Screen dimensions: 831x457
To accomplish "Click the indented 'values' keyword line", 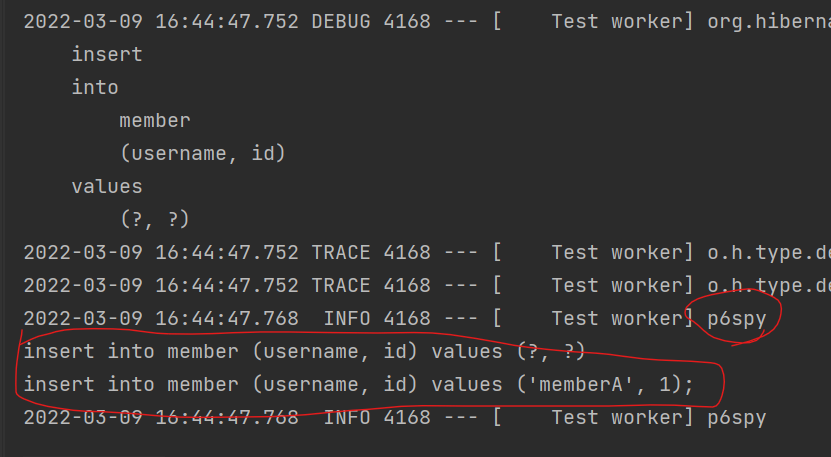I will [107, 186].
